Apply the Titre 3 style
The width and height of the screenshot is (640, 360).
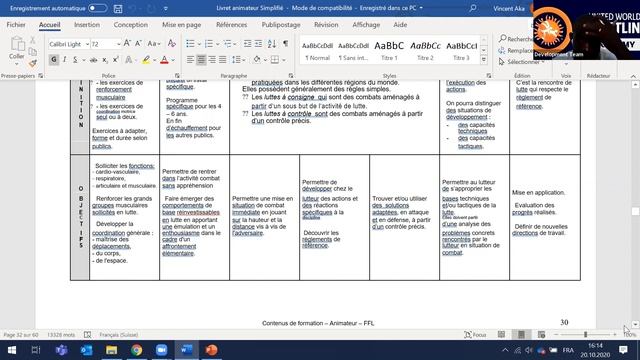(x=461, y=51)
